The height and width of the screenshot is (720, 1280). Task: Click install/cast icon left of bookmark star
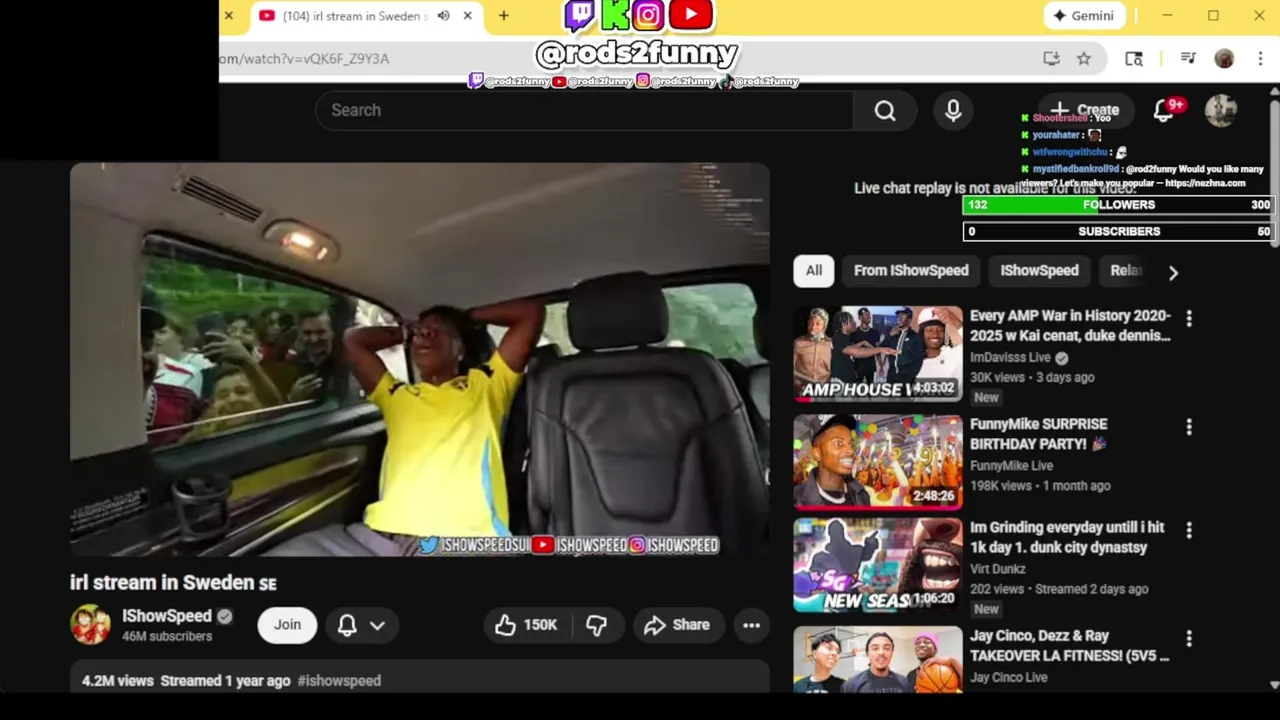pyautogui.click(x=1051, y=59)
